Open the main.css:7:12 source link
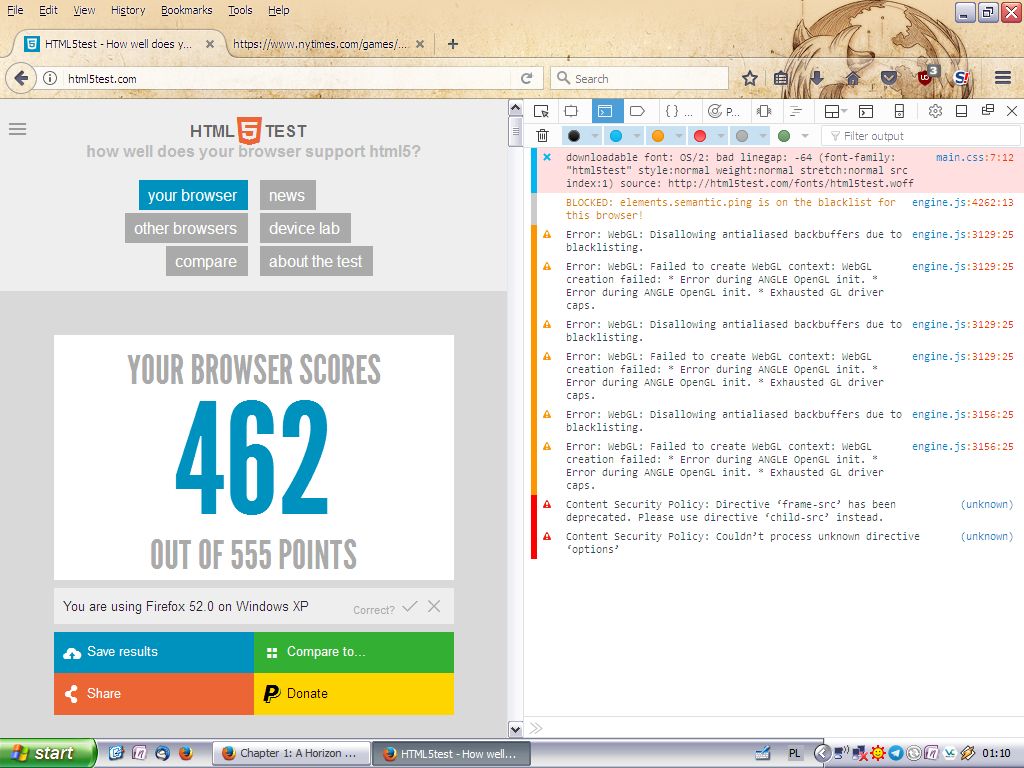The image size is (1024, 768). tap(974, 157)
